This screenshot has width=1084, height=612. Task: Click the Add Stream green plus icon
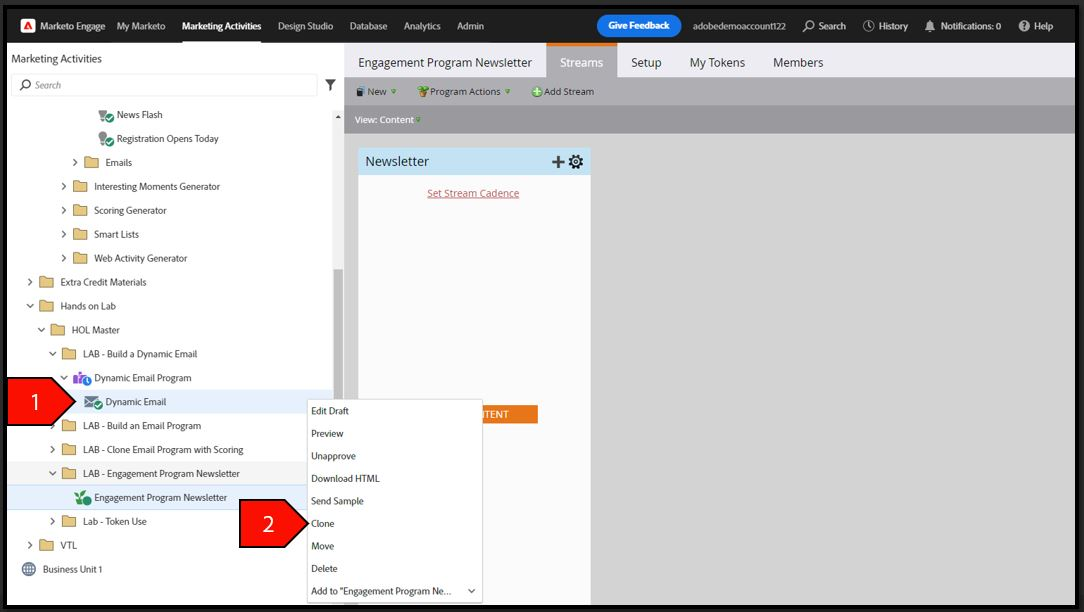(x=536, y=92)
